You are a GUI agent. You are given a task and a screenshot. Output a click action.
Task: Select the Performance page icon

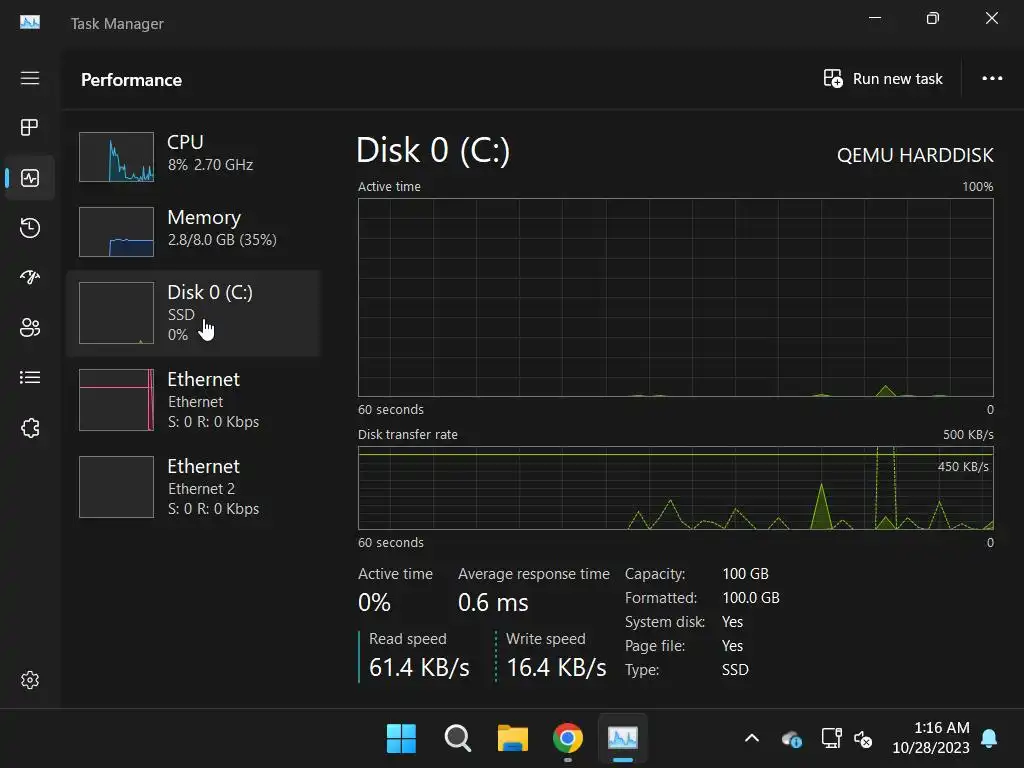point(30,178)
